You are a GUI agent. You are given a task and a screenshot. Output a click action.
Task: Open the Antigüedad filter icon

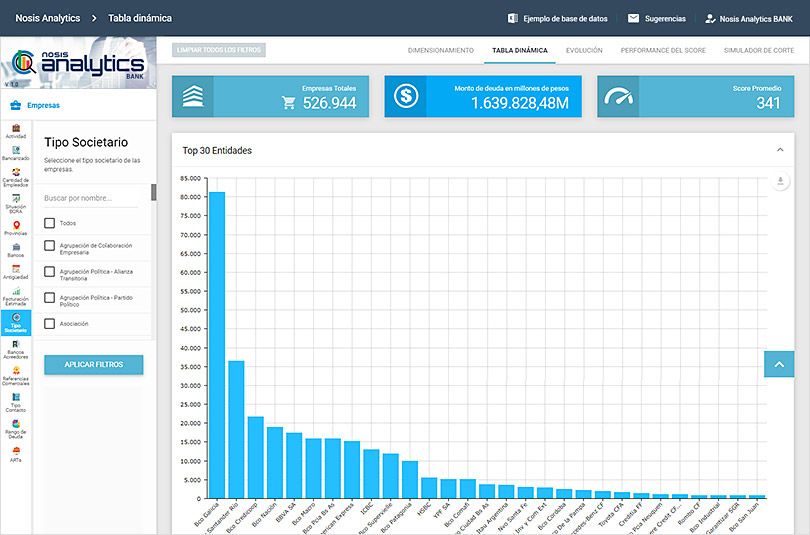tap(16, 269)
